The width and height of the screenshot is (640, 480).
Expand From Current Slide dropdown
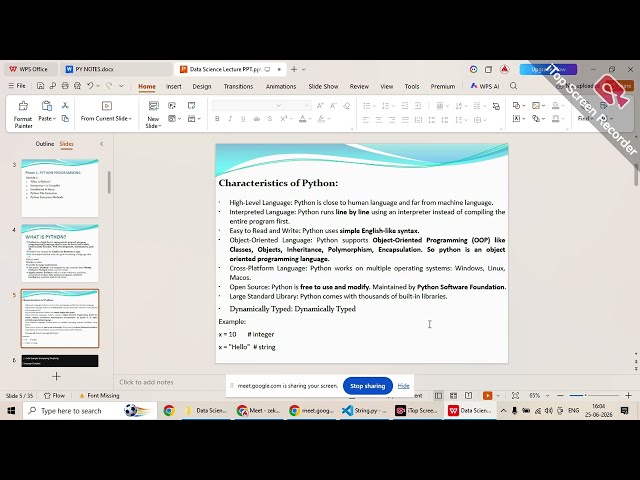tap(131, 119)
